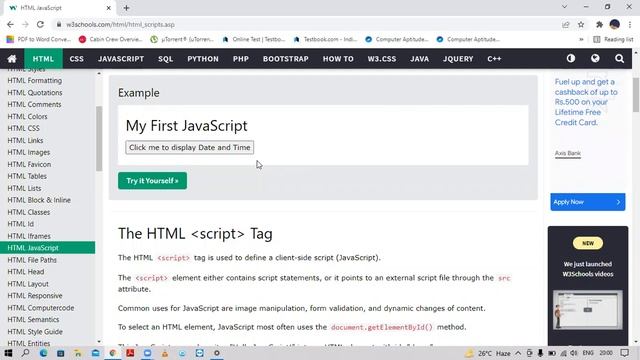Open the W3Schools home icon
This screenshot has width=640, height=360.
(12, 59)
